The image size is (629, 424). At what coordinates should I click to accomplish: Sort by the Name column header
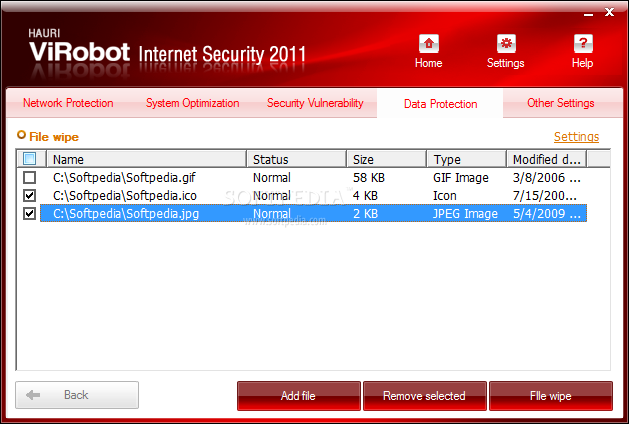pos(146,159)
